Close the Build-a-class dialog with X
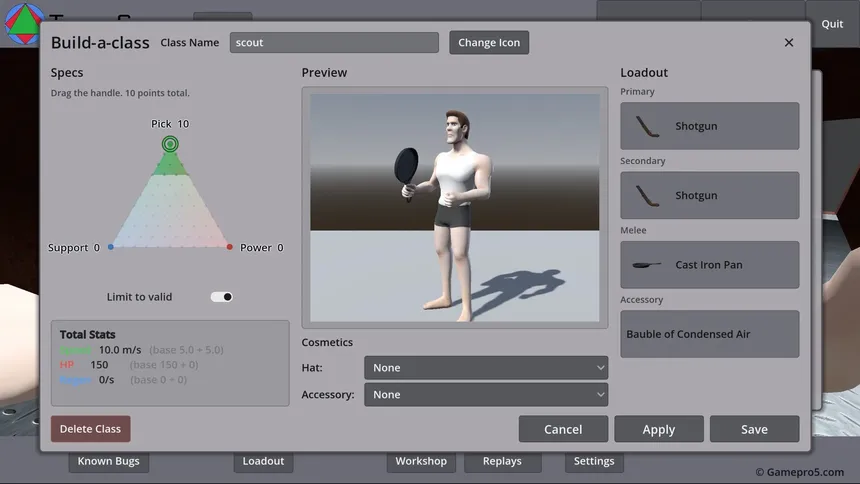 (789, 43)
